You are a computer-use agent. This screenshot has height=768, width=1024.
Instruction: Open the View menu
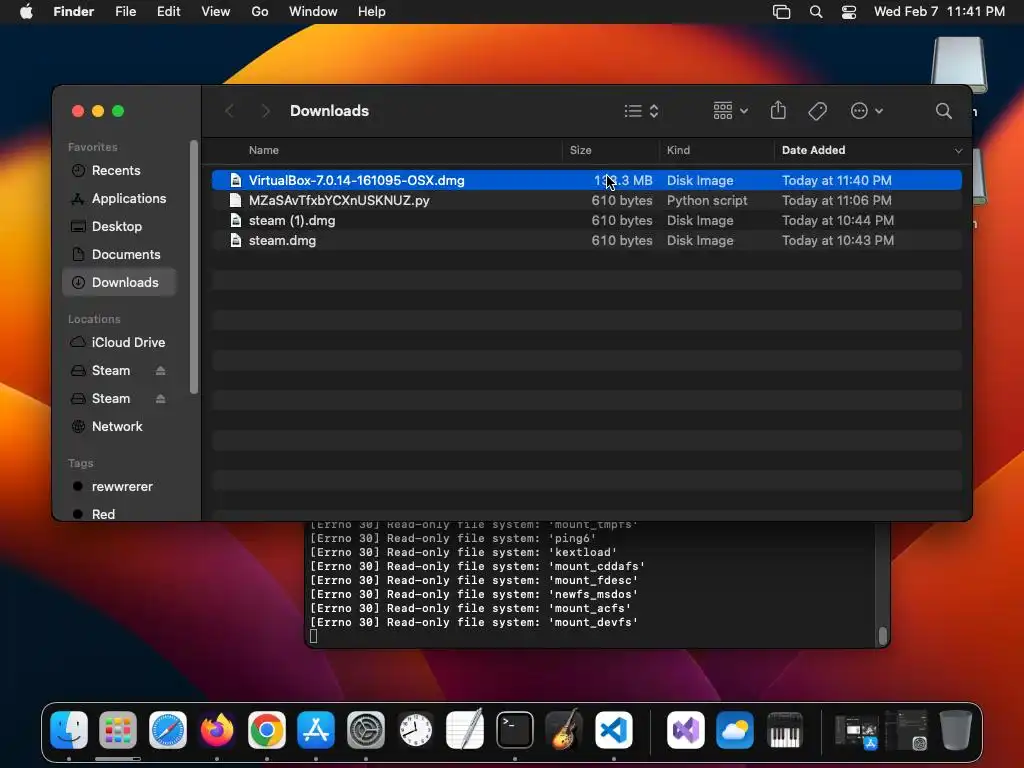(x=216, y=12)
